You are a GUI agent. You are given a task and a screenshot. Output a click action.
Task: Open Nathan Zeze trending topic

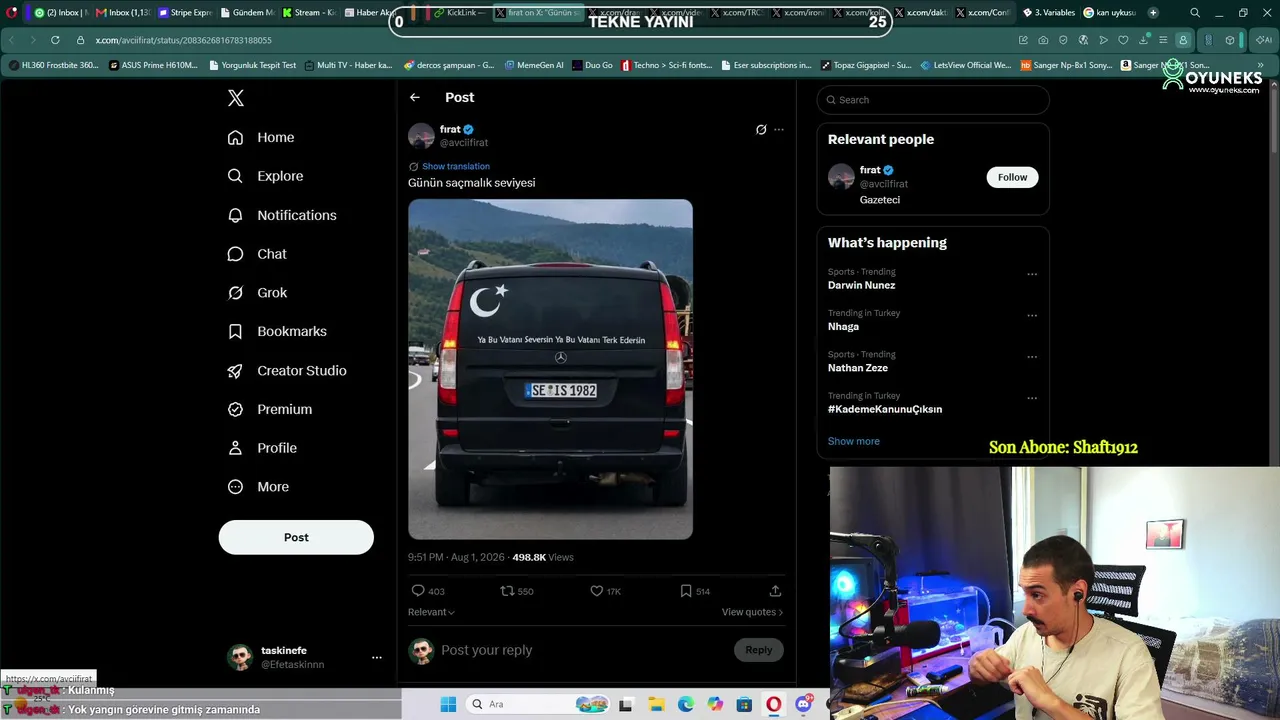(858, 368)
